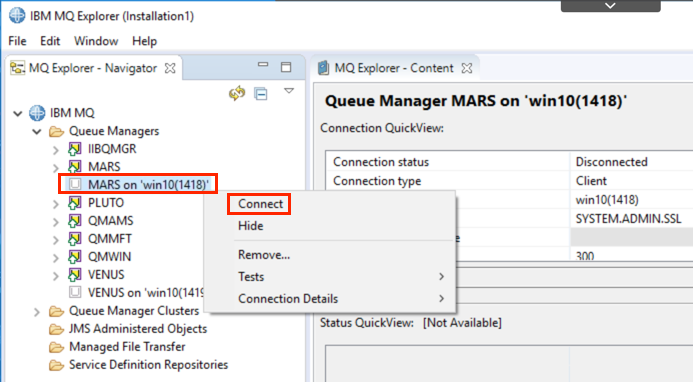
Task: Click the QMAMS queue manager icon
Action: coord(75,221)
